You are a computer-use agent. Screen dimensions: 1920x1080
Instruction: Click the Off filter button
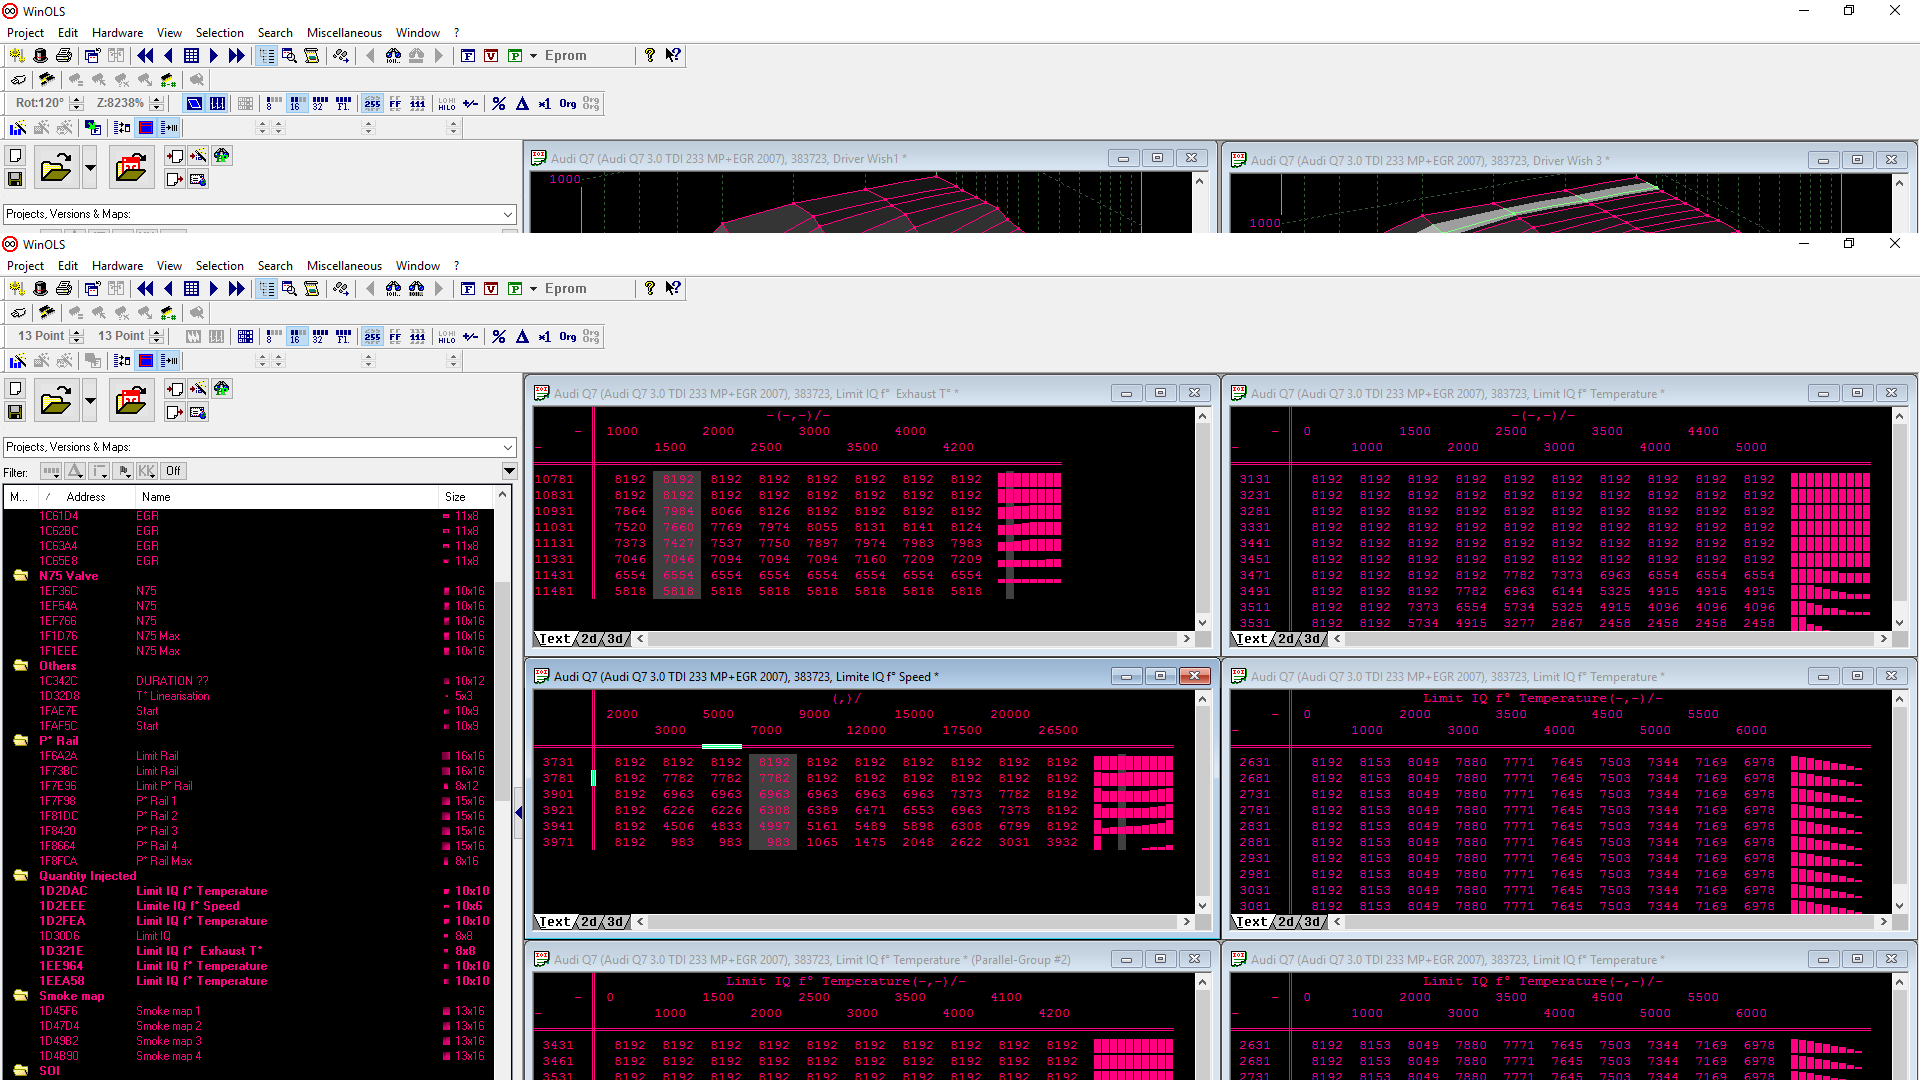(x=173, y=471)
